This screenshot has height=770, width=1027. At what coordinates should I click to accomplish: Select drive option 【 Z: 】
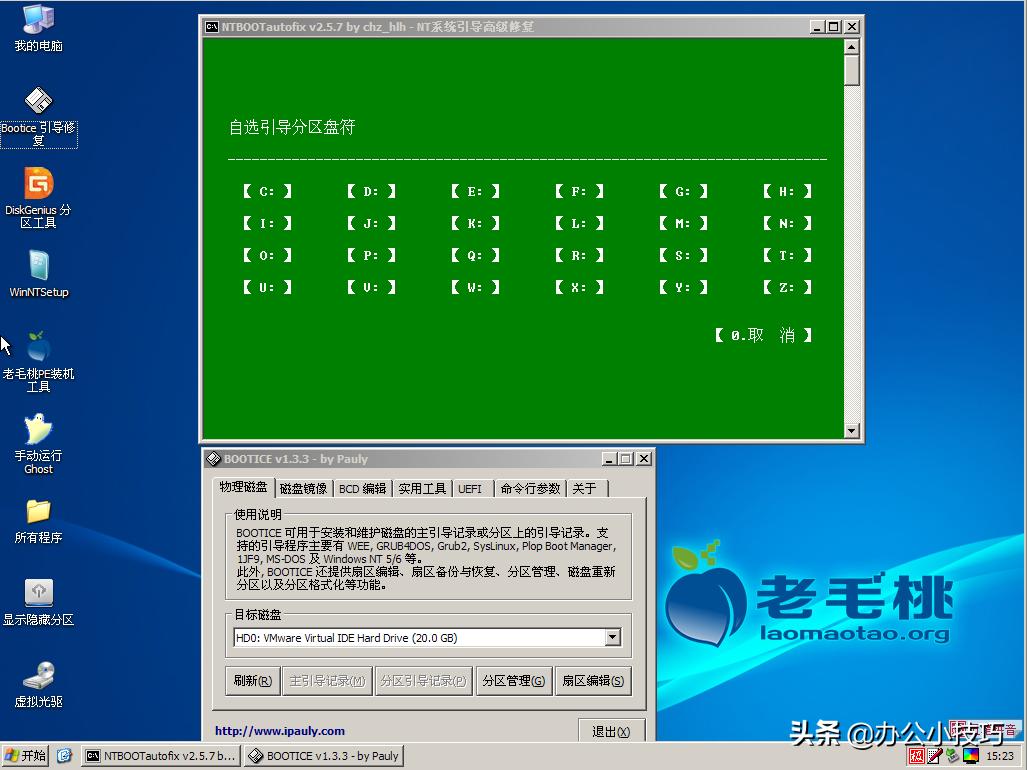tap(787, 287)
